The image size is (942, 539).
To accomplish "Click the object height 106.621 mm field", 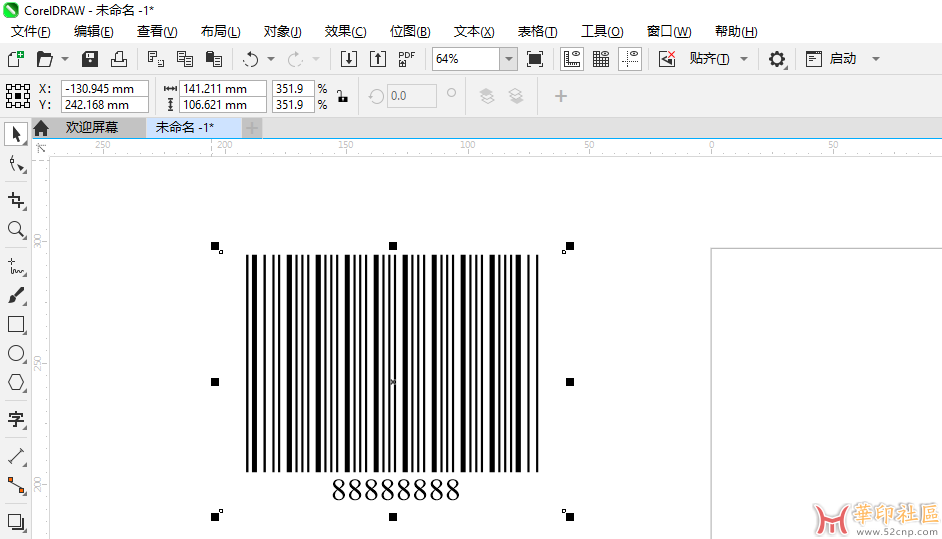I will (x=223, y=105).
